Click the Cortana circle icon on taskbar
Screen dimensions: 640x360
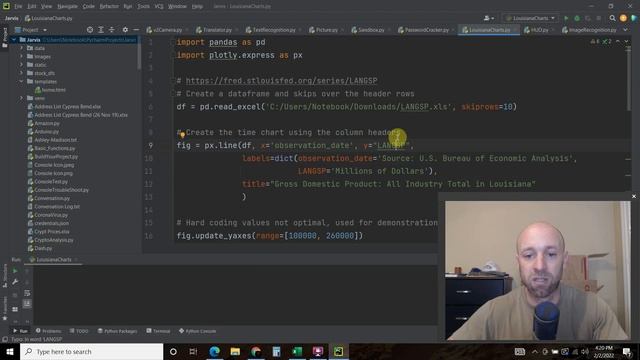tap(173, 351)
